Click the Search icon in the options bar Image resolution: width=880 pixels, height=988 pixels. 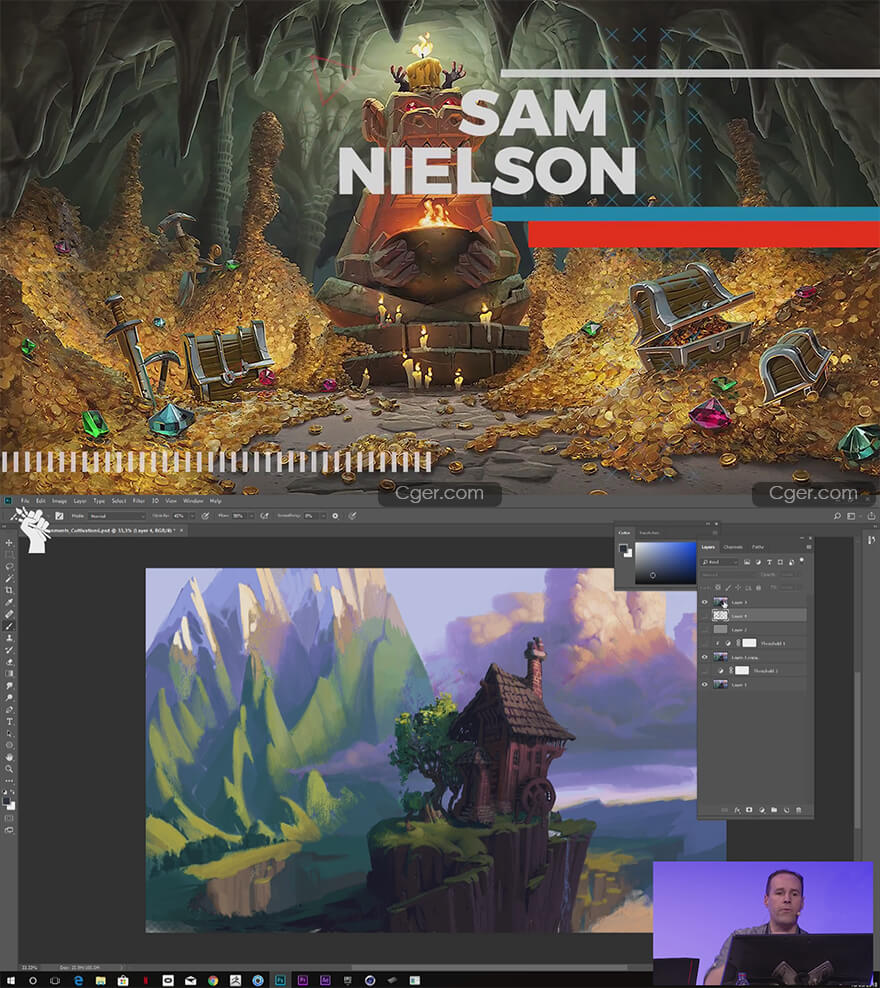click(837, 516)
